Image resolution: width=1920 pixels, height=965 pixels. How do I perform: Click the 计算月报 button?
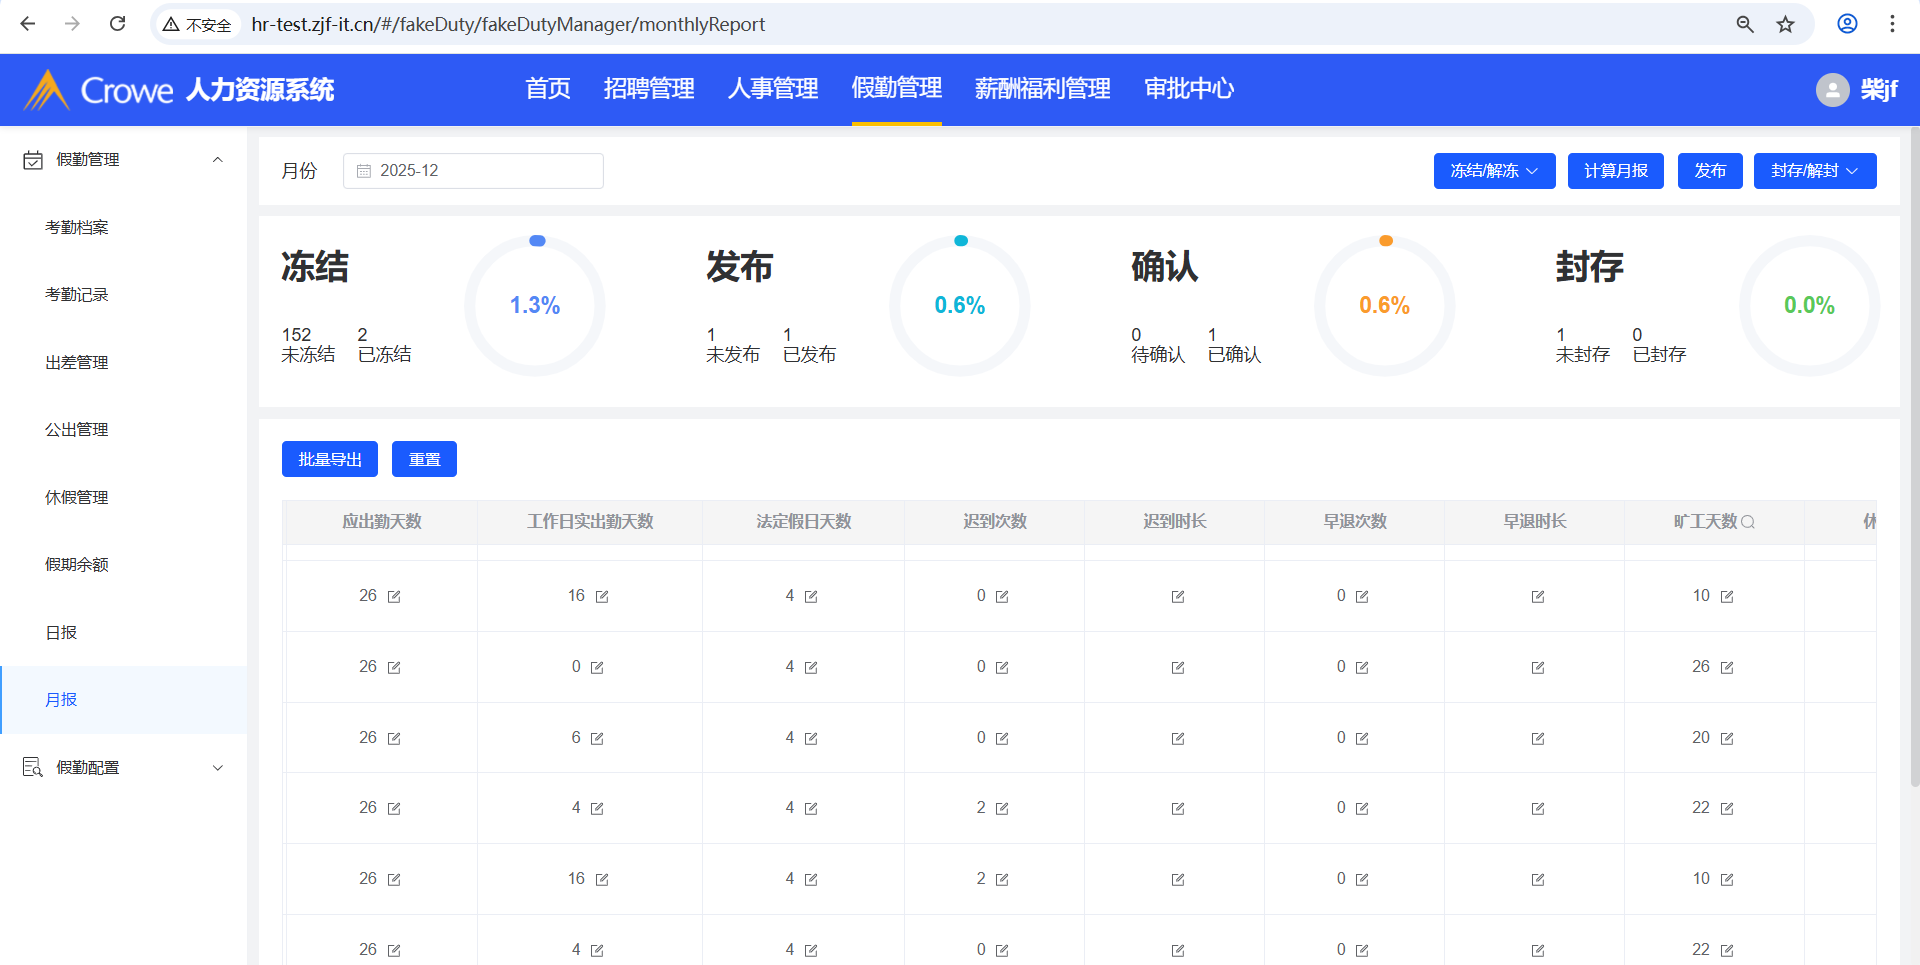coord(1615,171)
